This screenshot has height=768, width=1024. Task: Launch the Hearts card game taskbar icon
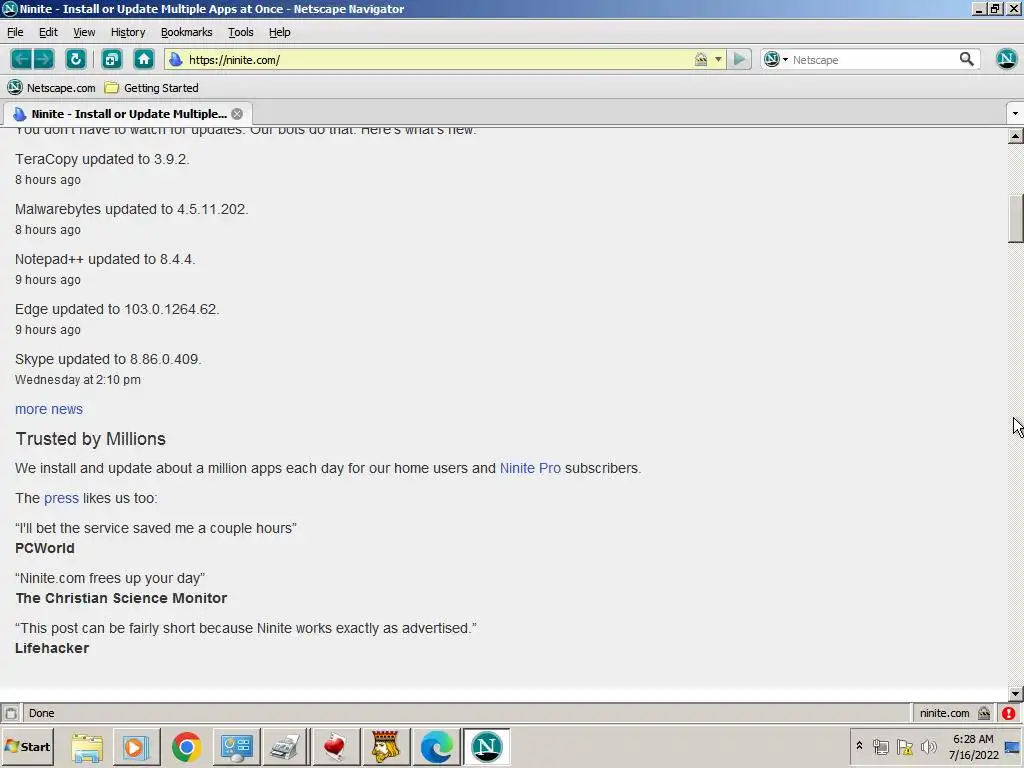click(336, 746)
